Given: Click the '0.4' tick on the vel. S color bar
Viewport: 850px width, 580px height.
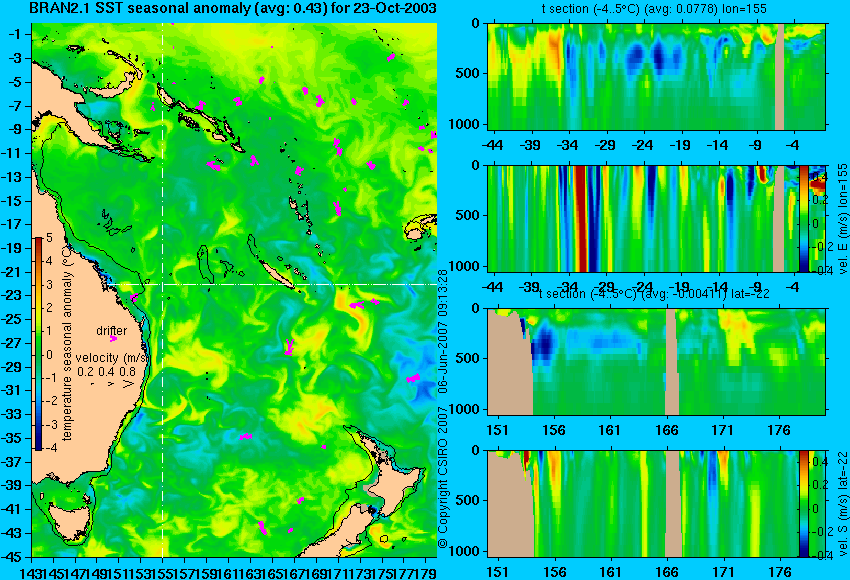Looking at the screenshot, I should (x=820, y=461).
